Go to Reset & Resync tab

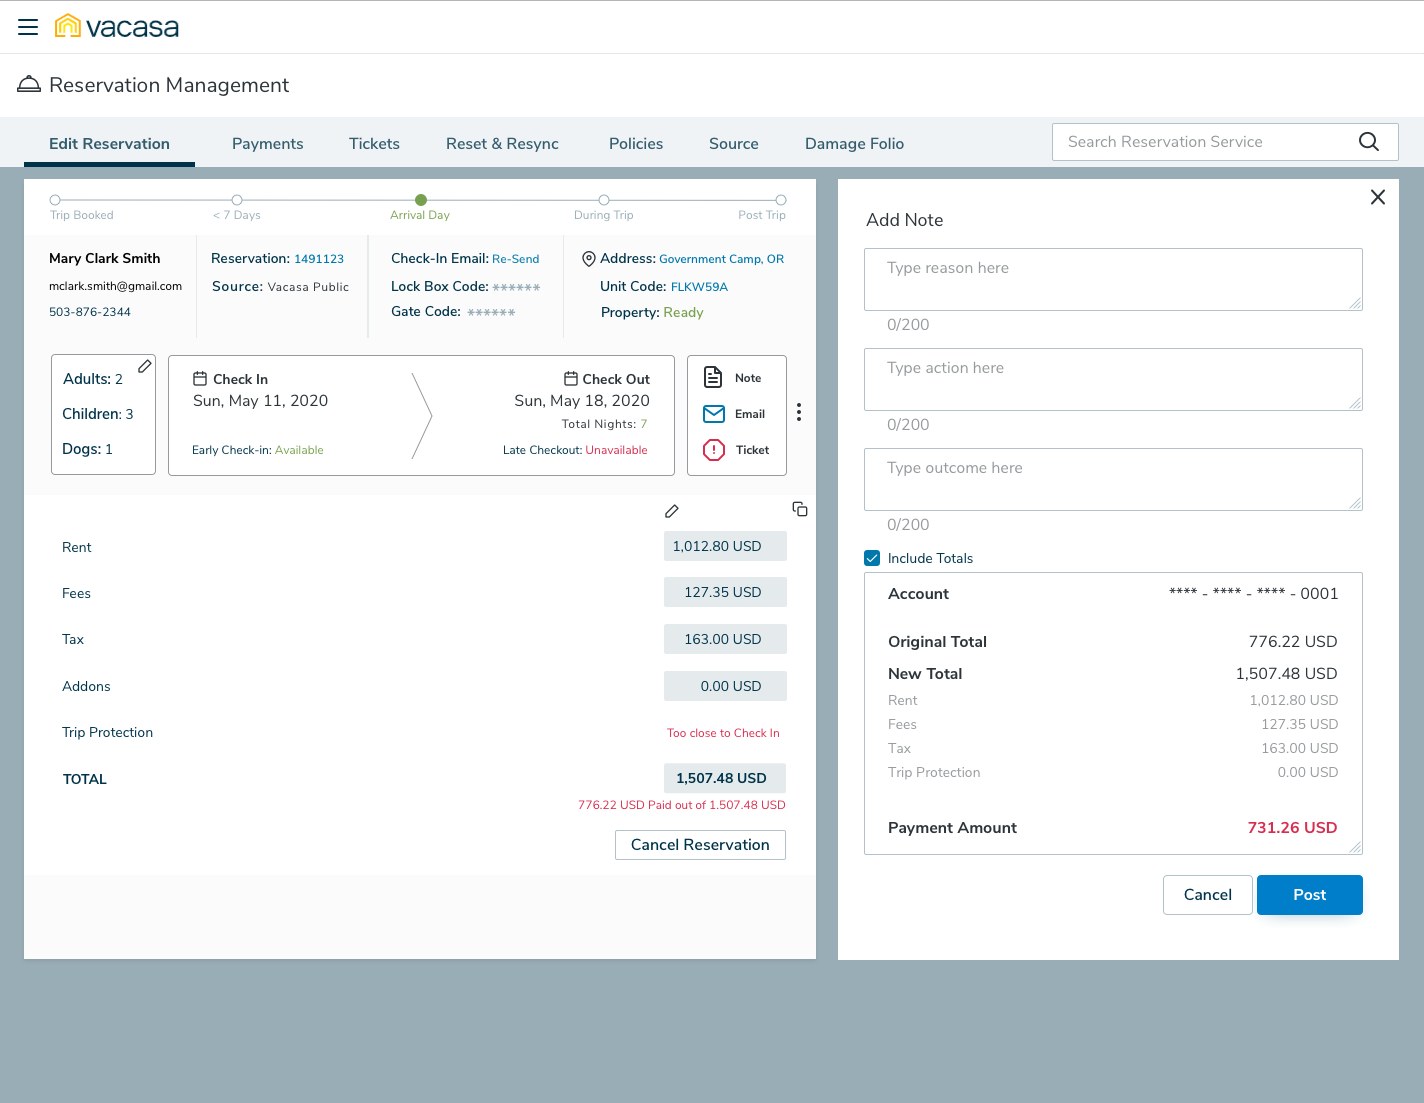coord(502,144)
